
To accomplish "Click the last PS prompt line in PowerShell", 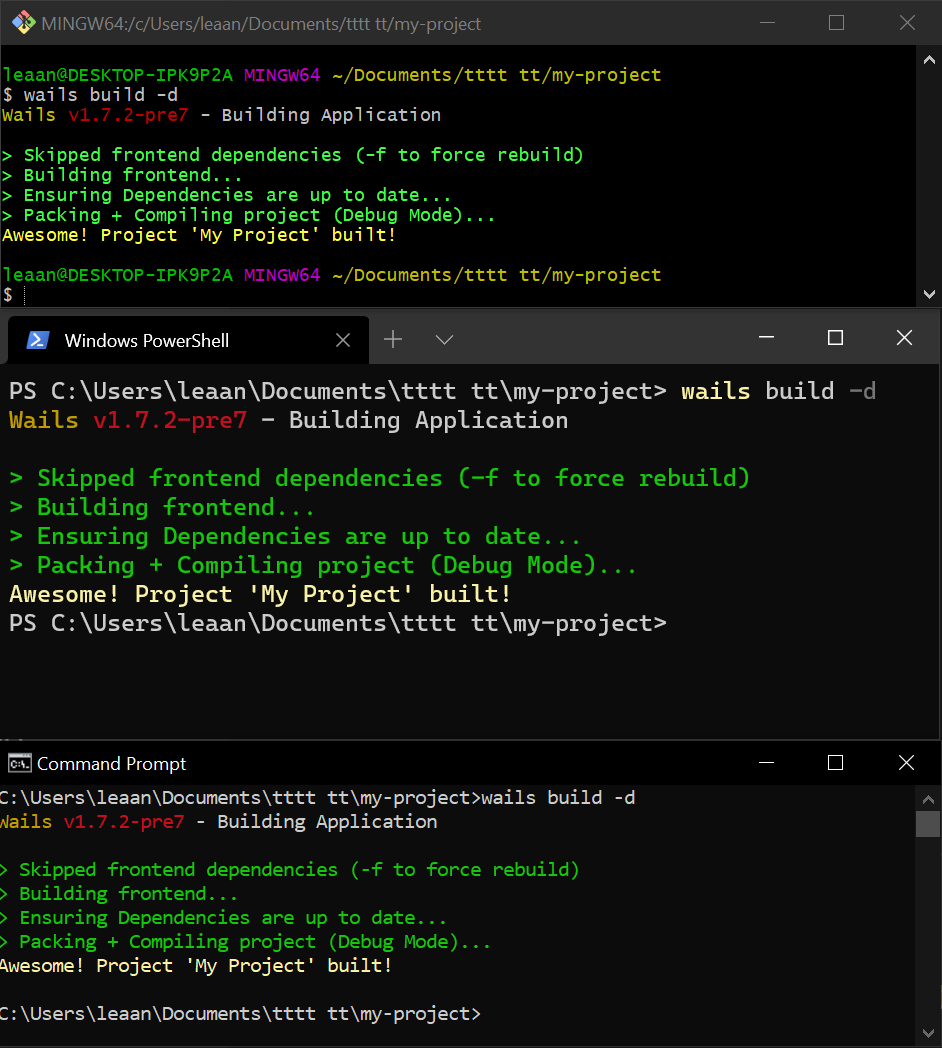I will [338, 624].
